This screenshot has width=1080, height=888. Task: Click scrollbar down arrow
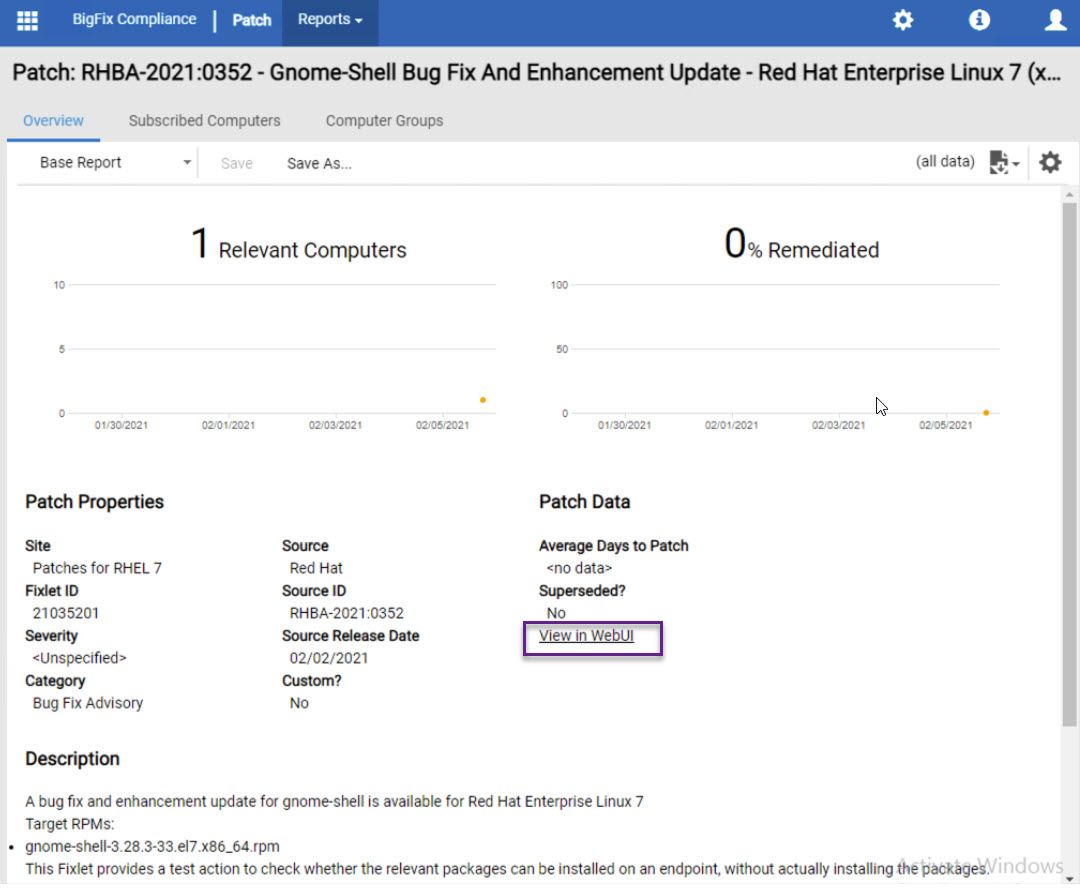pos(1069,879)
